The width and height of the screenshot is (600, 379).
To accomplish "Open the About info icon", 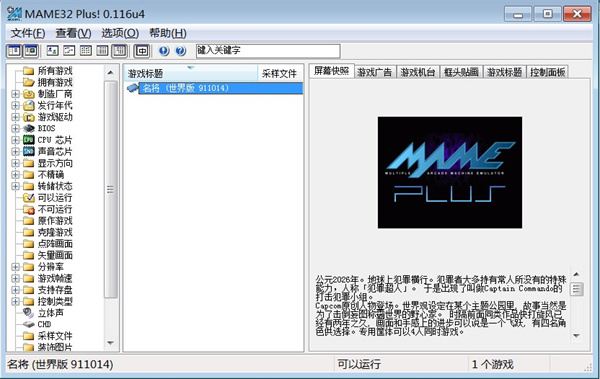I will (164, 51).
